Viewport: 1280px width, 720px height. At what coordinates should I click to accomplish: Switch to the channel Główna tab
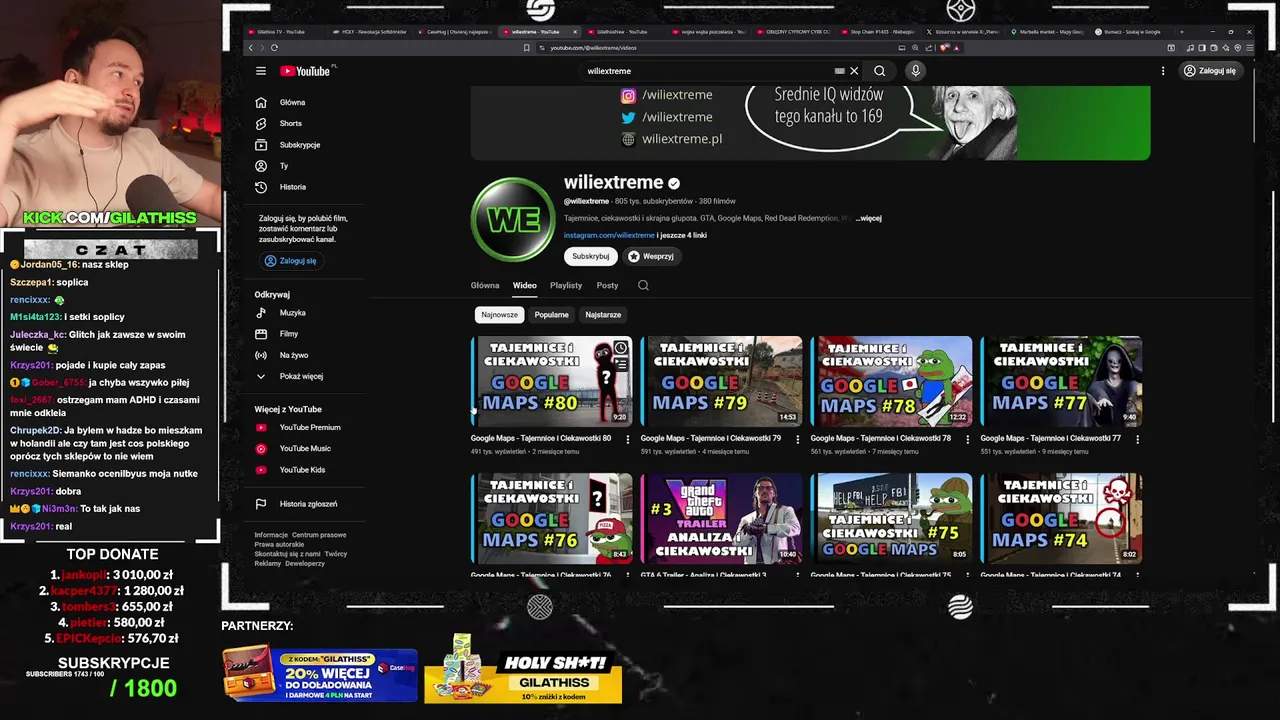click(x=485, y=285)
